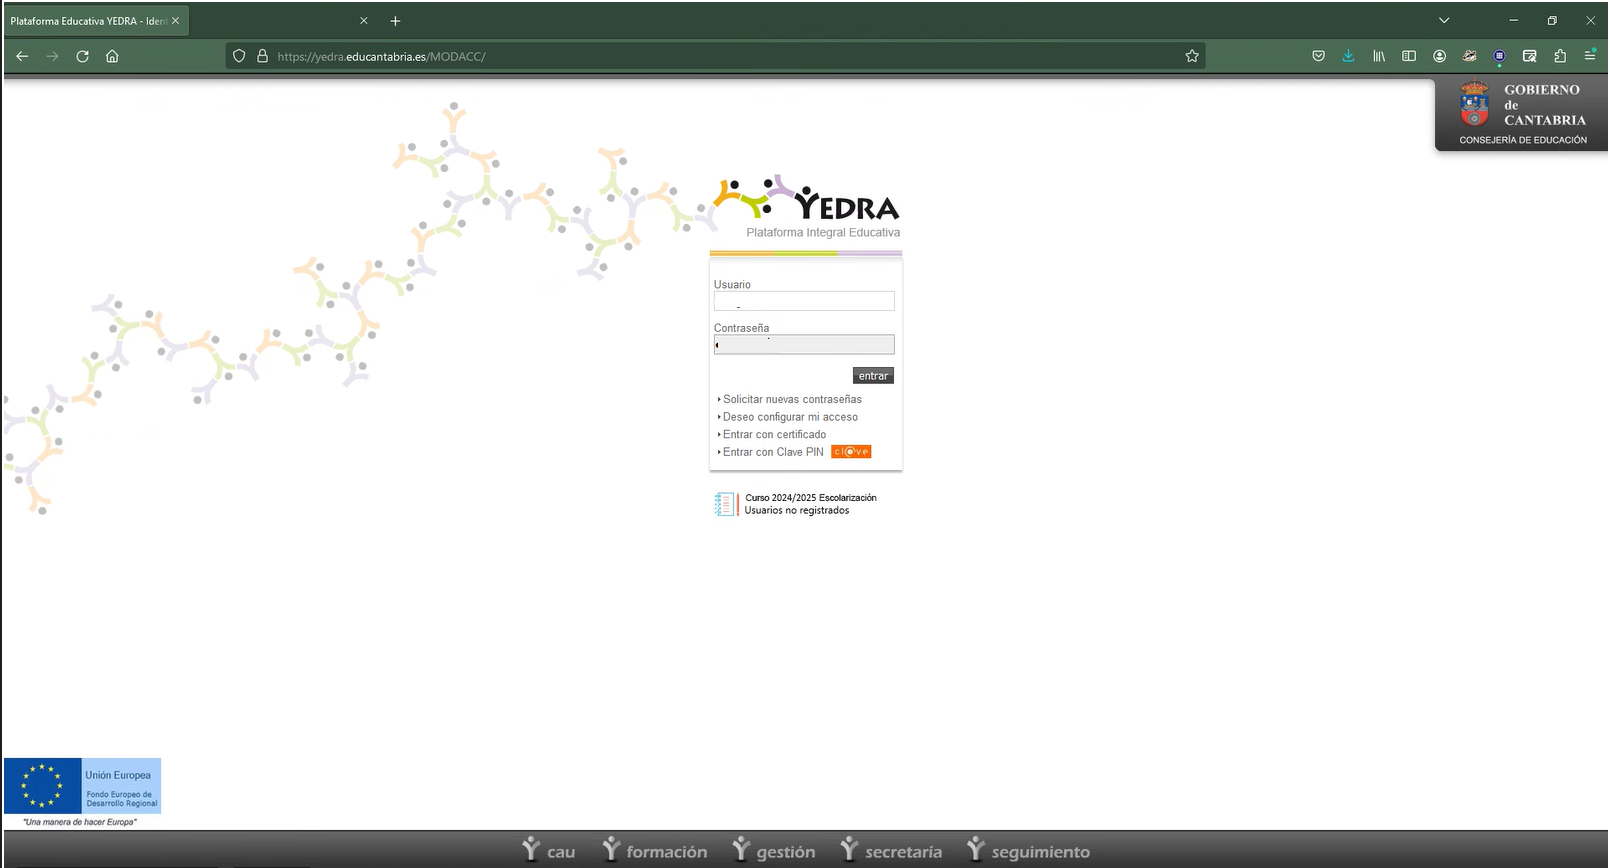Open Solicitar nuevas contraseñas link

point(792,399)
